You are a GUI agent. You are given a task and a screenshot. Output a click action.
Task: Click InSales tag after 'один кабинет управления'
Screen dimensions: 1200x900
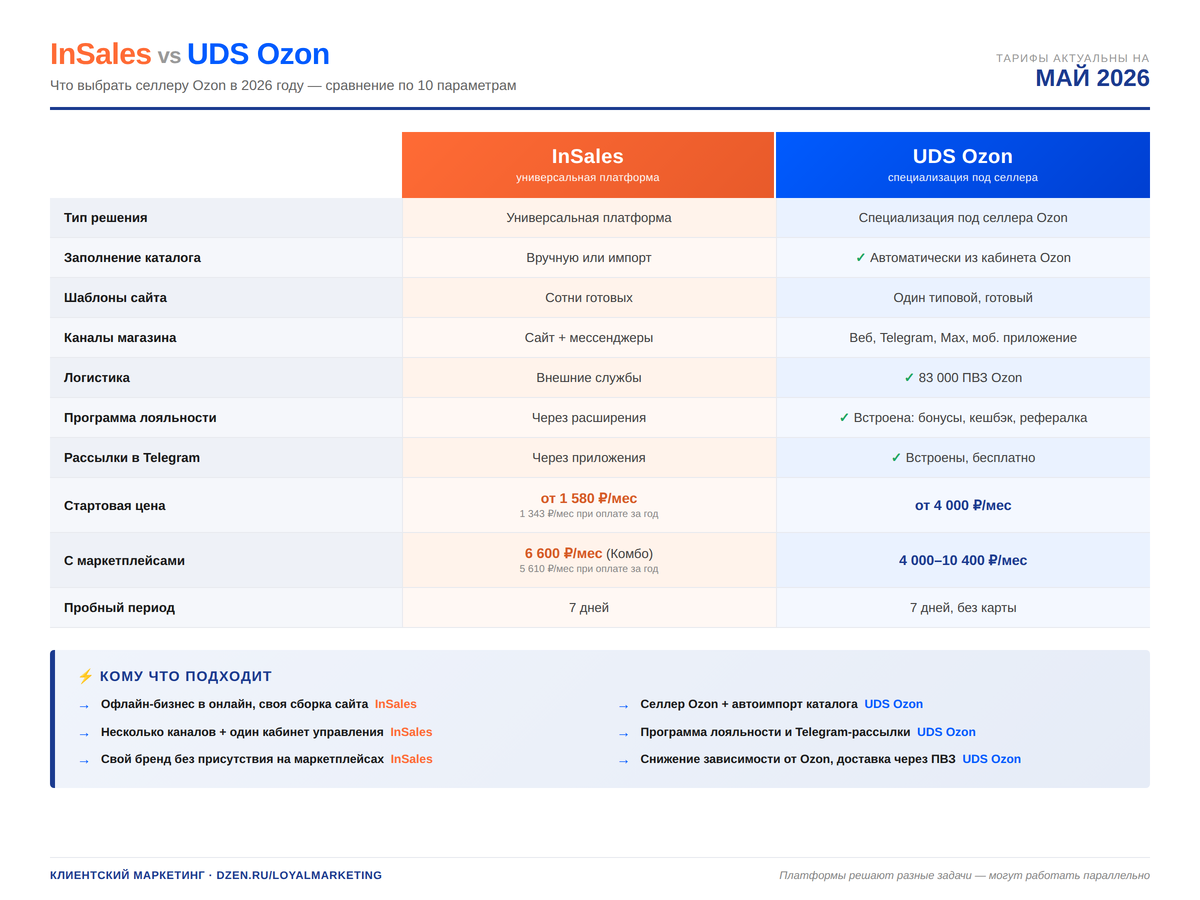pyautogui.click(x=412, y=732)
